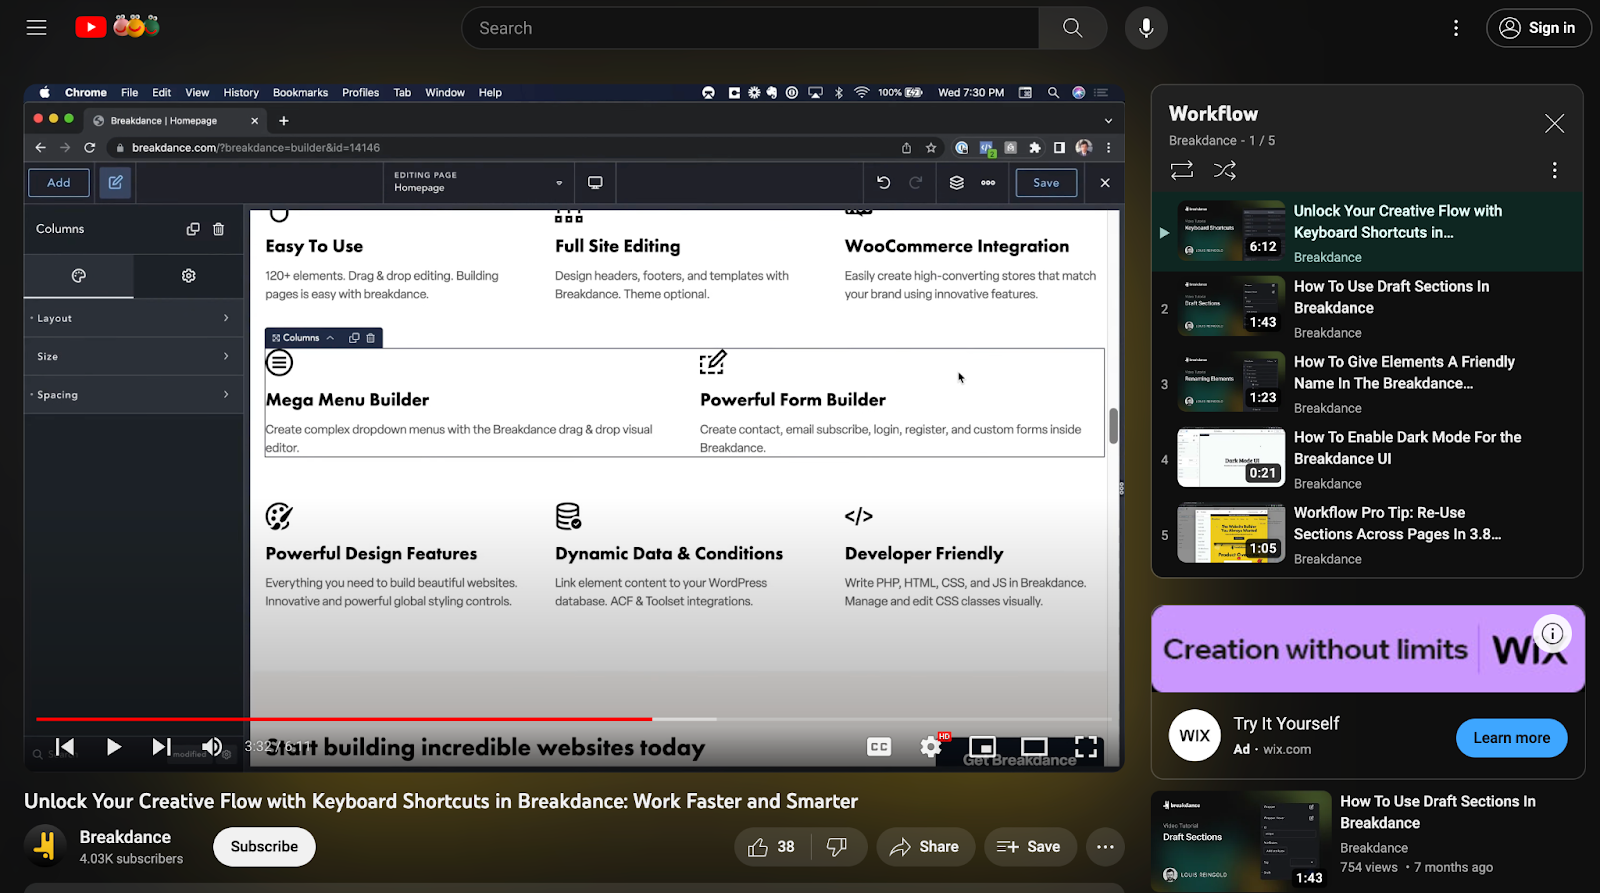This screenshot has height=893, width=1600.
Task: Like the video with thumbs up
Action: pyautogui.click(x=758, y=847)
